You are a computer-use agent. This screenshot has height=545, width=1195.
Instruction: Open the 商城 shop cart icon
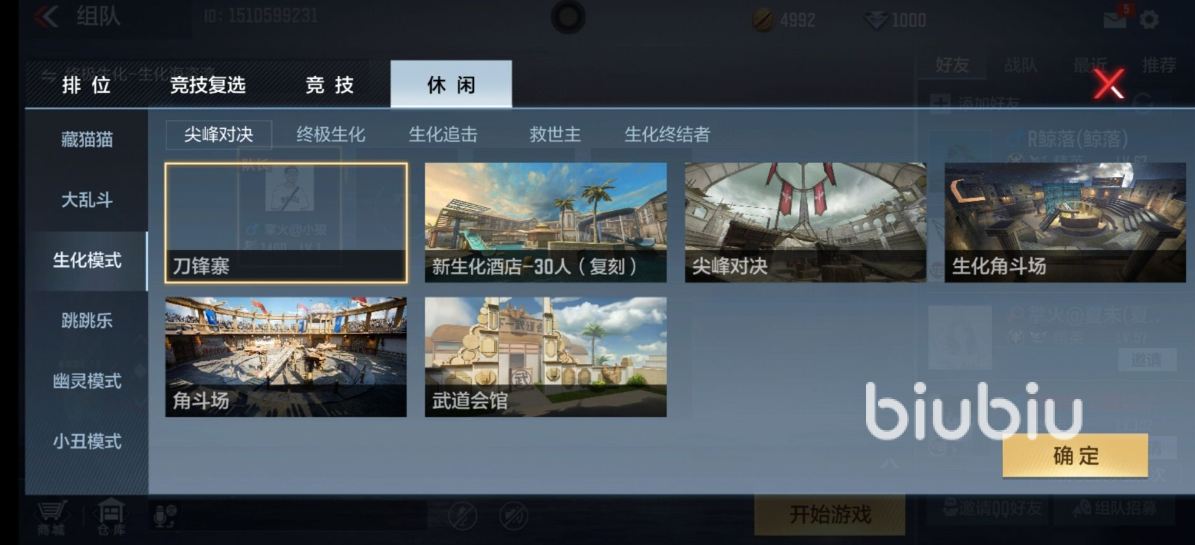(x=52, y=517)
